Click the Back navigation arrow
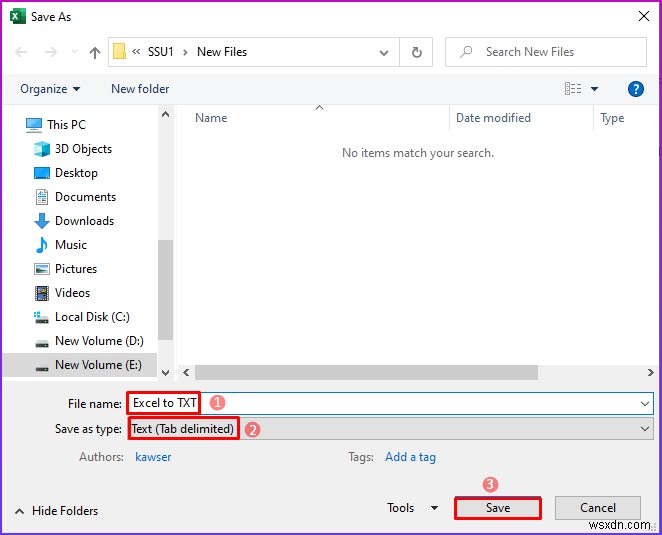This screenshot has width=662, height=535. click(21, 52)
